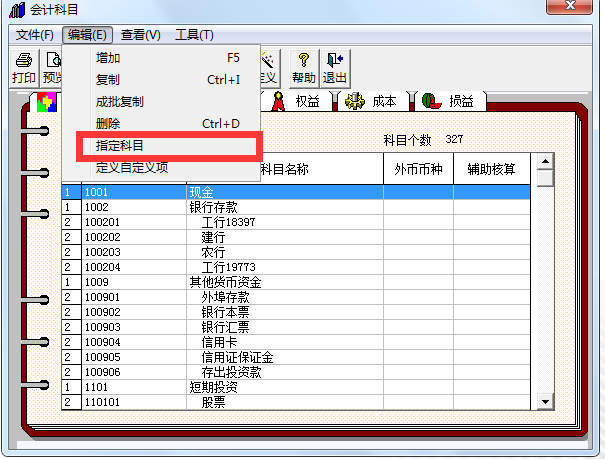
Task: Select the 信用卡 row
Action: click(296, 342)
